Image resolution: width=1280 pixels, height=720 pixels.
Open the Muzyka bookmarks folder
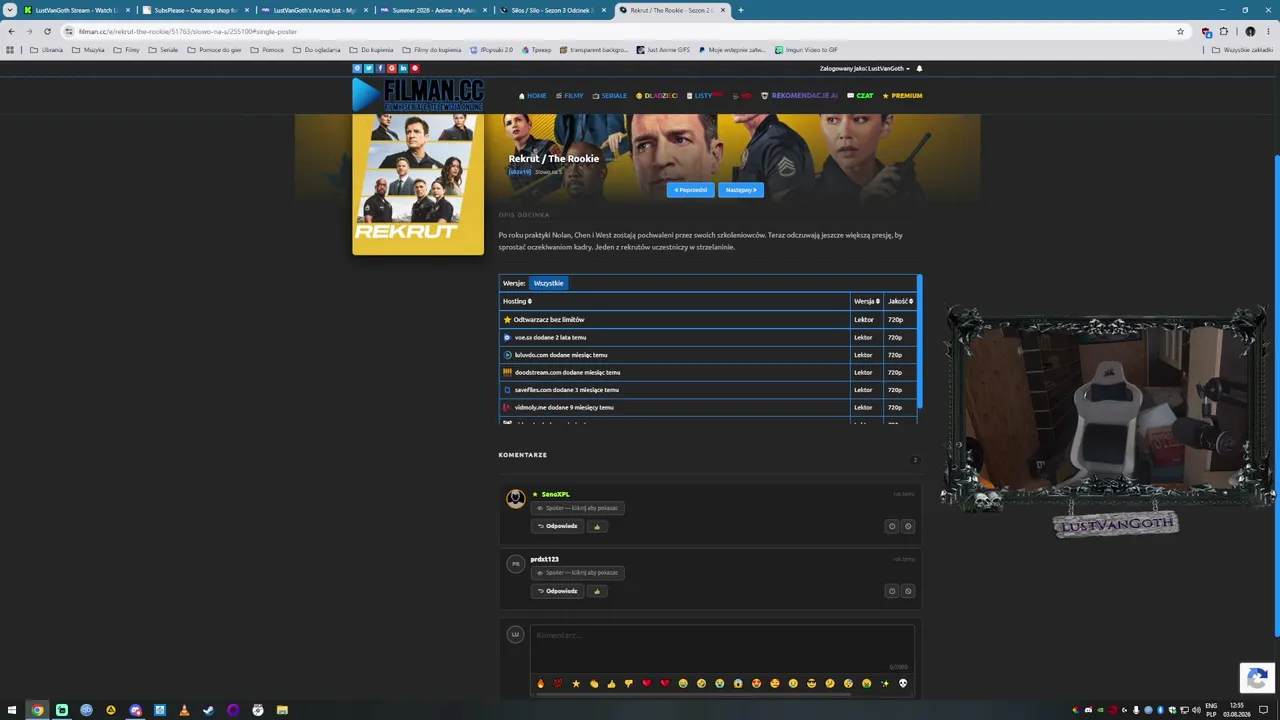click(x=88, y=50)
